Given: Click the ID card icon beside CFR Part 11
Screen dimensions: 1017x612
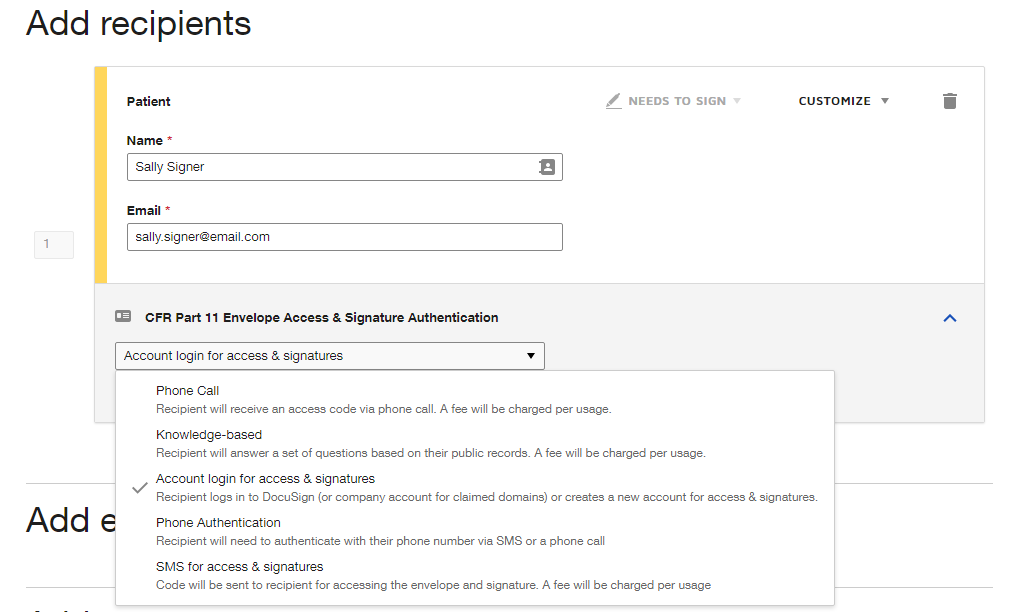Looking at the screenshot, I should click(x=123, y=316).
